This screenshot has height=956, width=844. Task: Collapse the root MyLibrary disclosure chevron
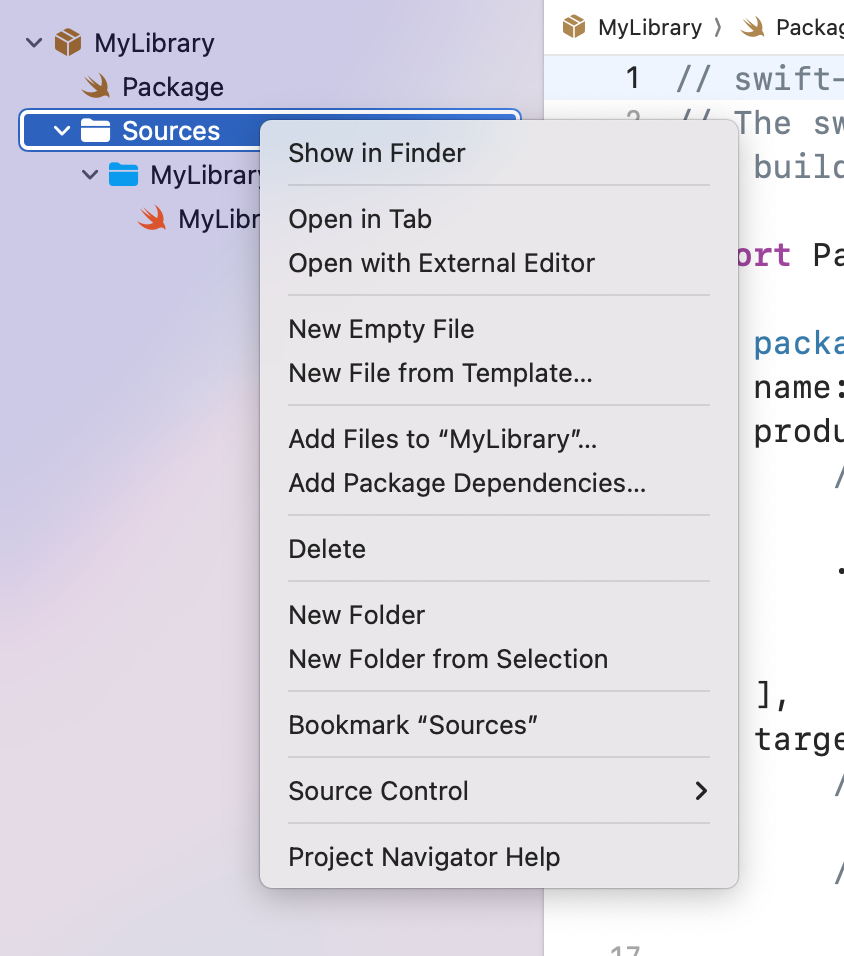pos(34,43)
